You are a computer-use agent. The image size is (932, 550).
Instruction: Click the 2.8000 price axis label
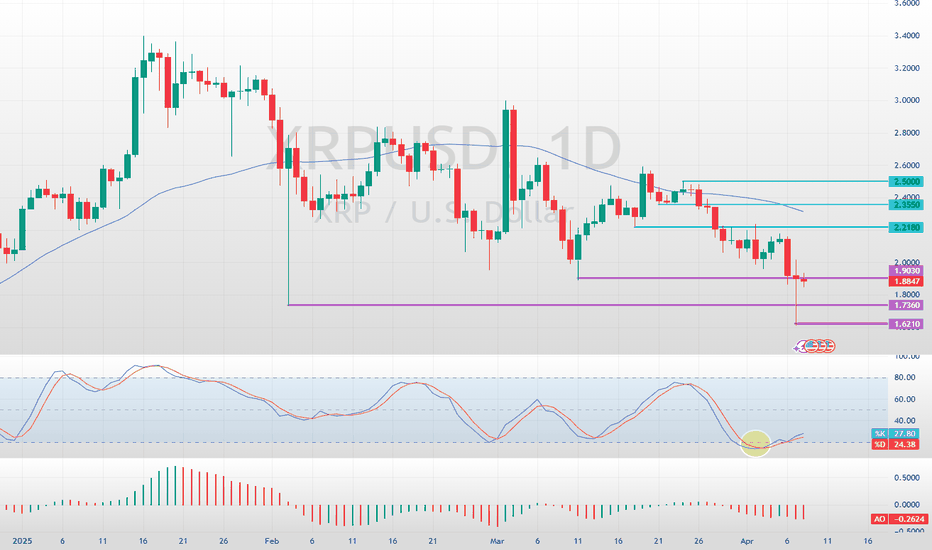907,133
